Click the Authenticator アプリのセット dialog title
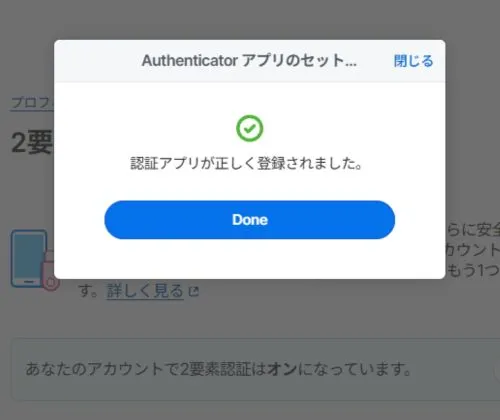The width and height of the screenshot is (500, 420). click(x=249, y=61)
